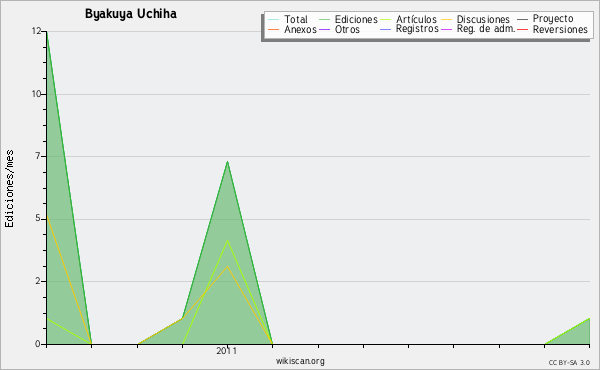Click the 12 y-axis tick label
The height and width of the screenshot is (370, 600).
coord(36,31)
